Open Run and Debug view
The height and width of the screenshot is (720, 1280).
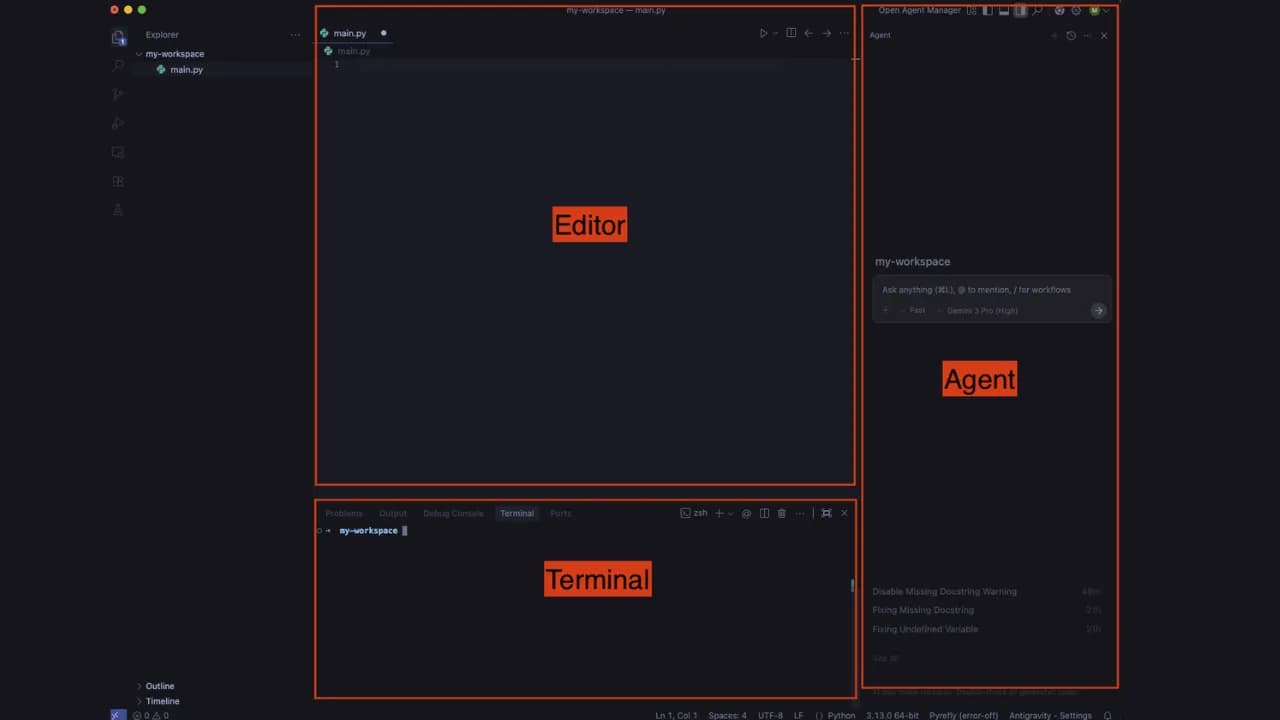point(118,123)
